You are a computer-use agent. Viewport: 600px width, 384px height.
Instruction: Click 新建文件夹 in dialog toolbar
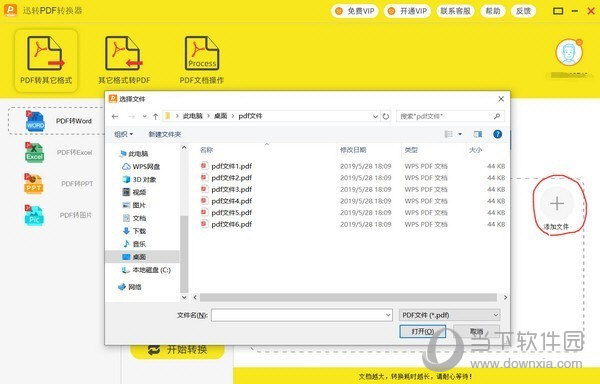click(165, 134)
